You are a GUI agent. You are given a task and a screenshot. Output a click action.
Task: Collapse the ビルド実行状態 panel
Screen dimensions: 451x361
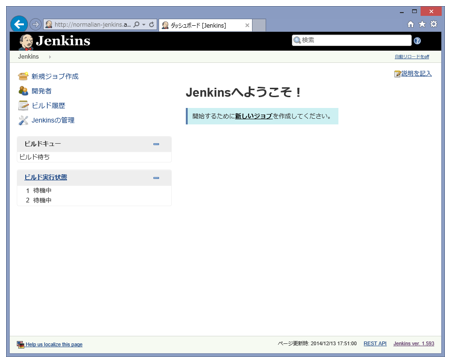(x=156, y=178)
